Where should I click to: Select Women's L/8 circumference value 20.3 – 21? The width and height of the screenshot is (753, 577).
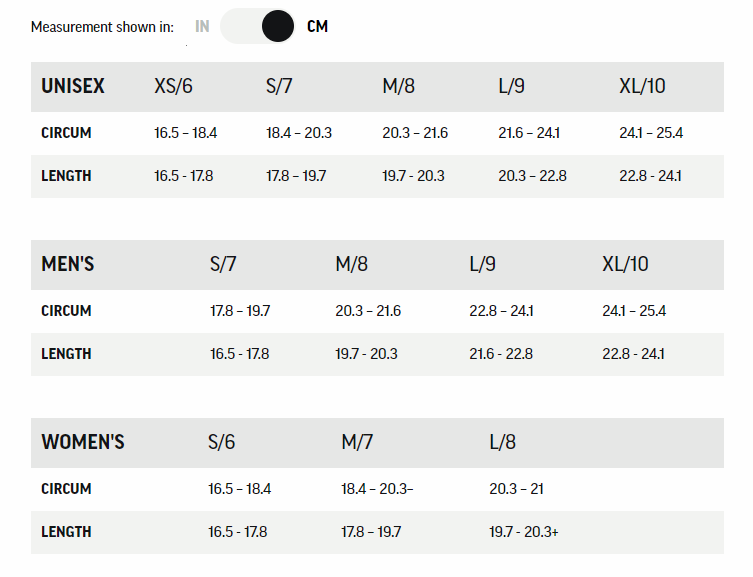coord(516,489)
